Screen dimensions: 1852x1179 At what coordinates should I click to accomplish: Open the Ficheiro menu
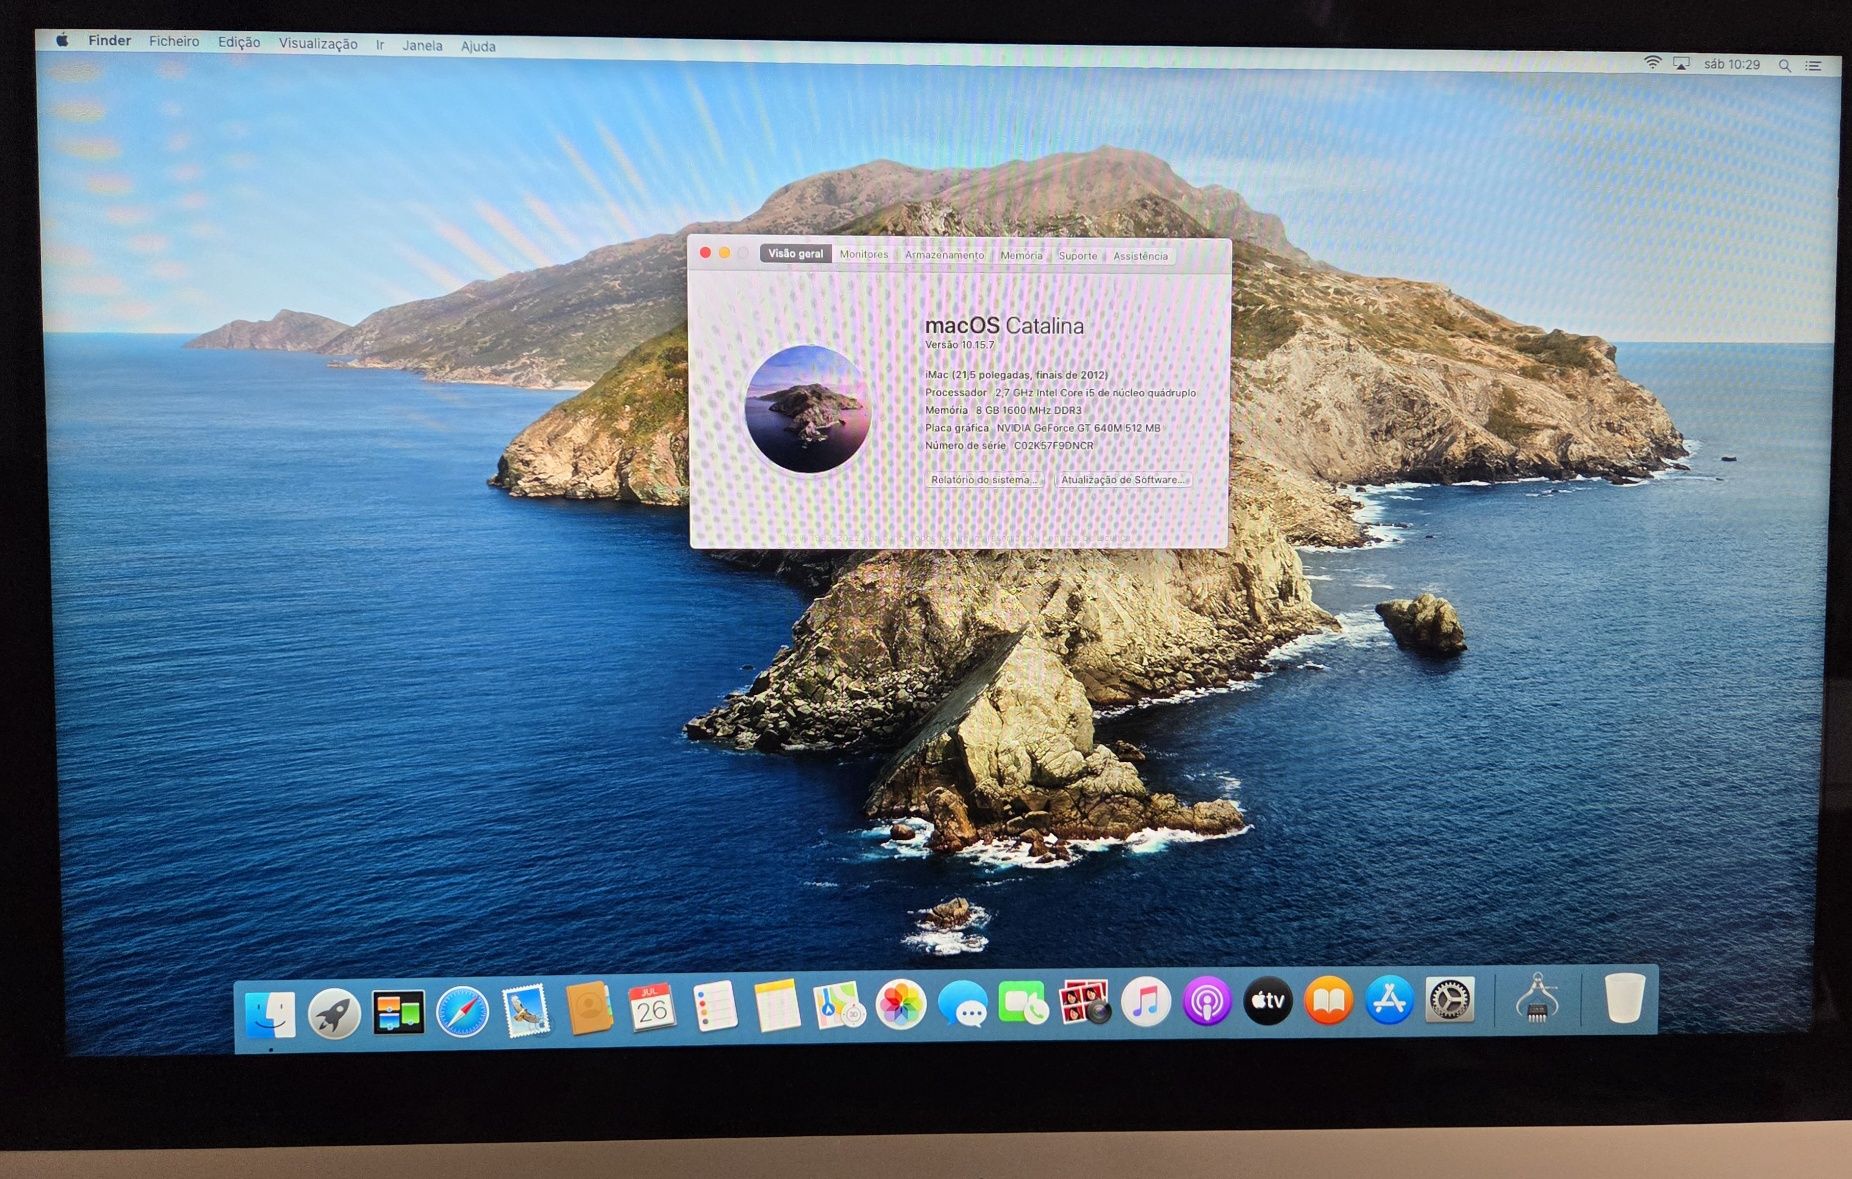coord(174,42)
